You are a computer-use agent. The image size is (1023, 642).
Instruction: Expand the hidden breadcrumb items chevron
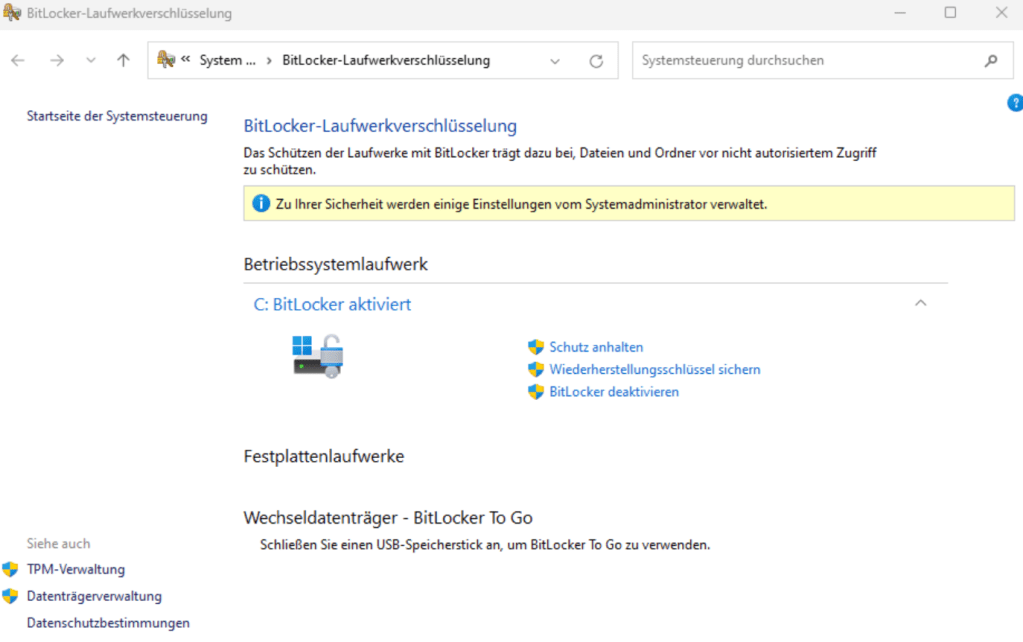pyautogui.click(x=186, y=60)
